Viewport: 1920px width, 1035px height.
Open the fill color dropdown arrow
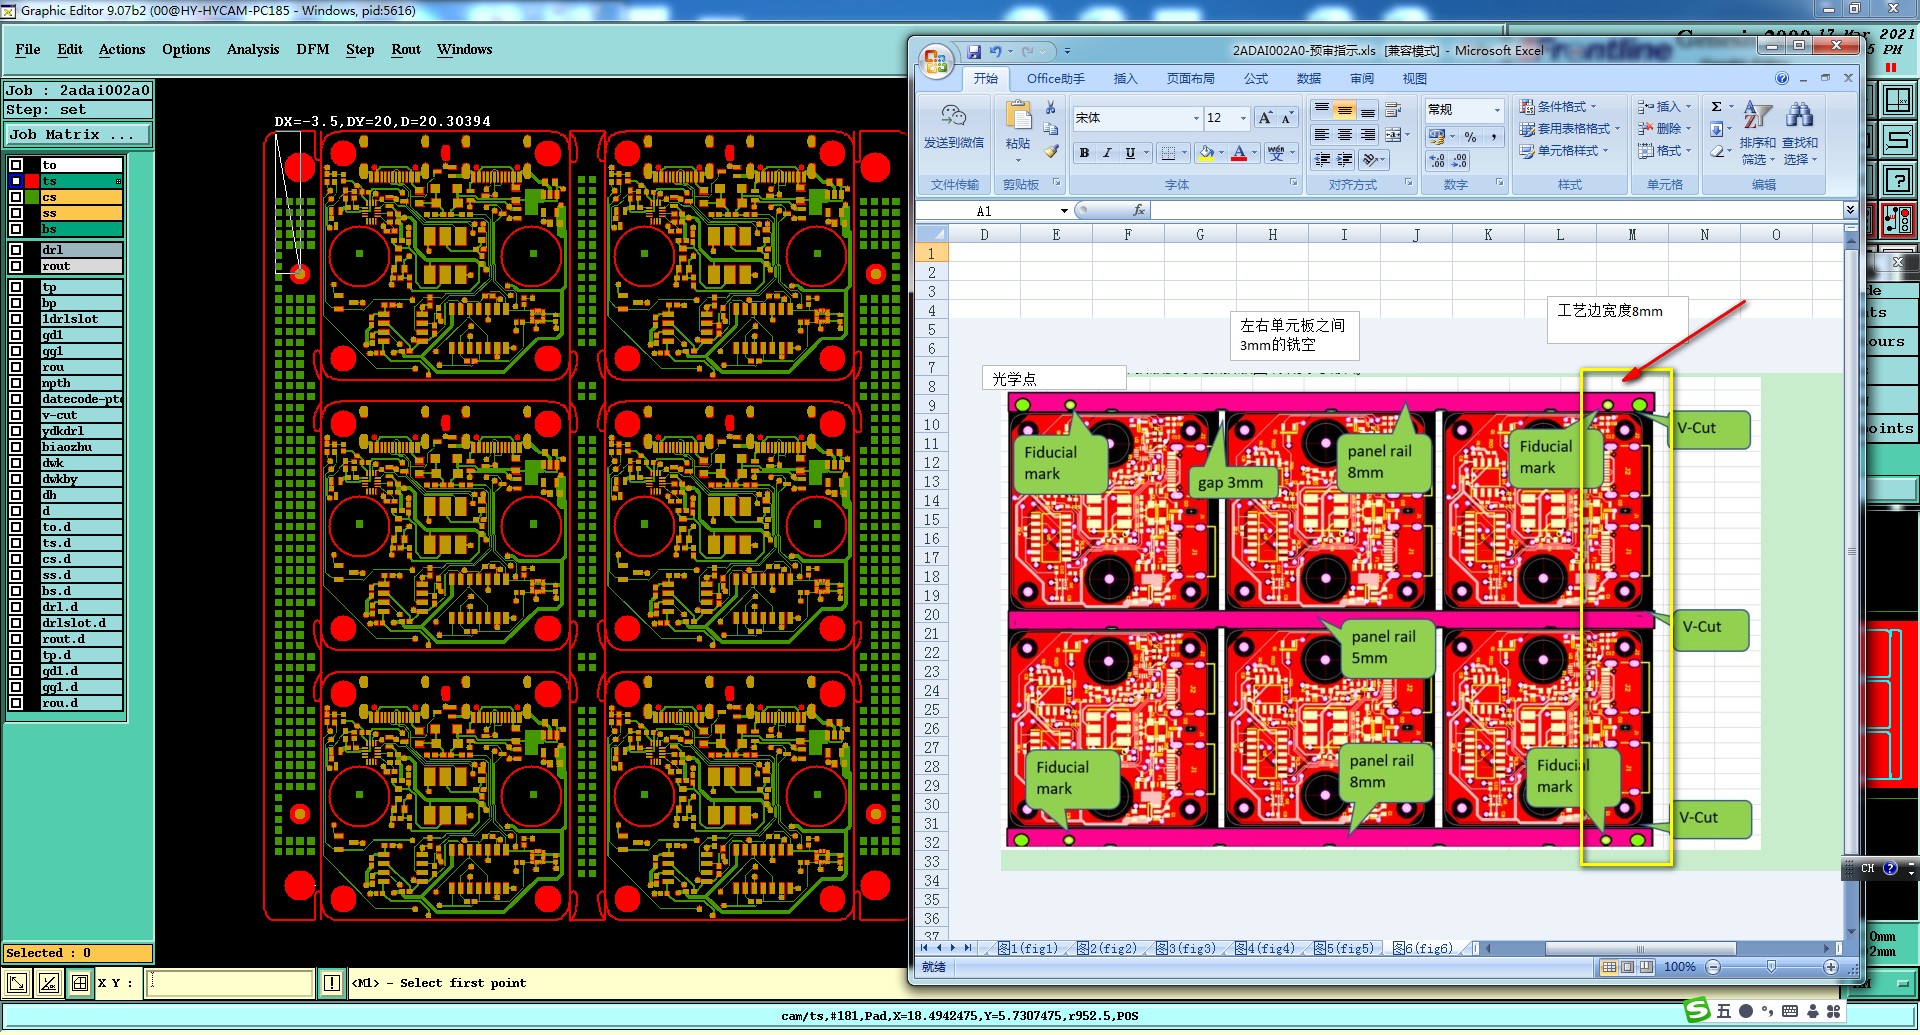tap(1221, 153)
